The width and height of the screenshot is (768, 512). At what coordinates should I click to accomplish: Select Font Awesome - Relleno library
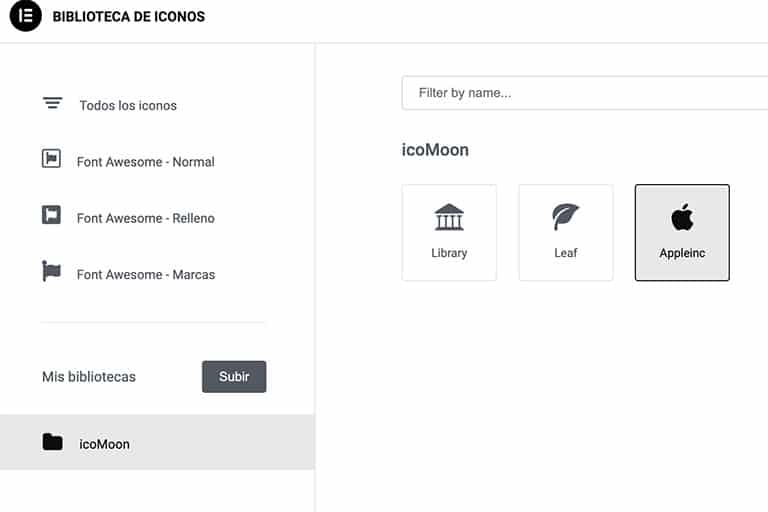click(x=145, y=218)
